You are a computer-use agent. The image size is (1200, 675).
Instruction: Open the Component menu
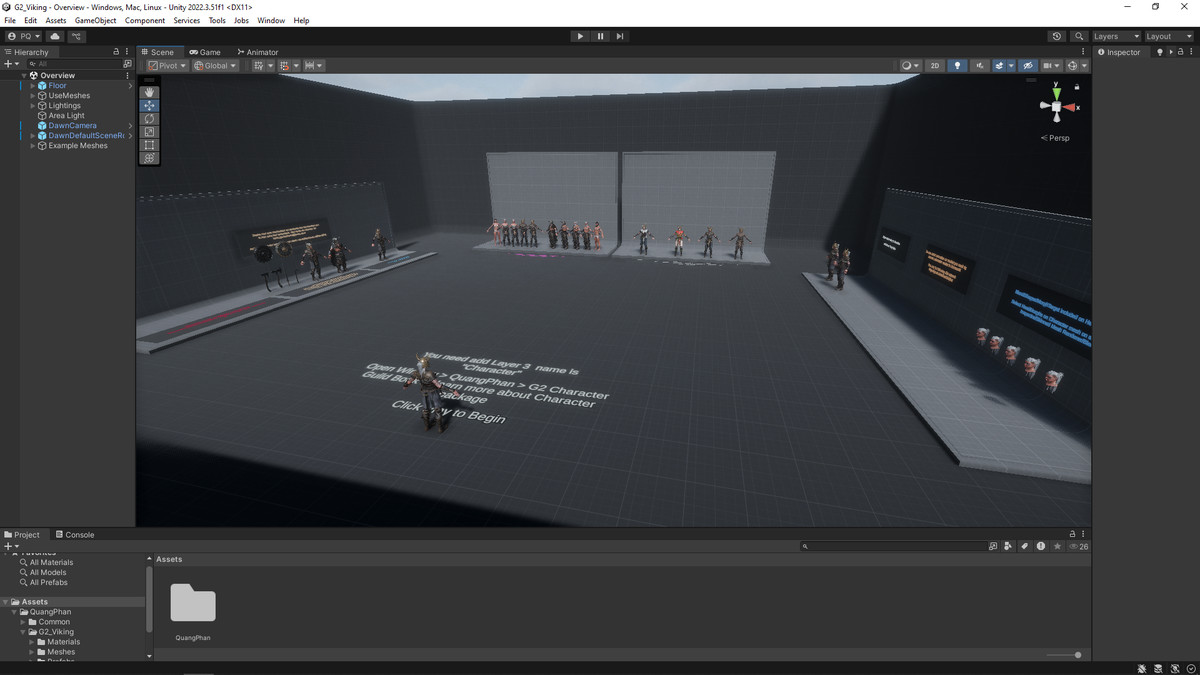pos(145,20)
